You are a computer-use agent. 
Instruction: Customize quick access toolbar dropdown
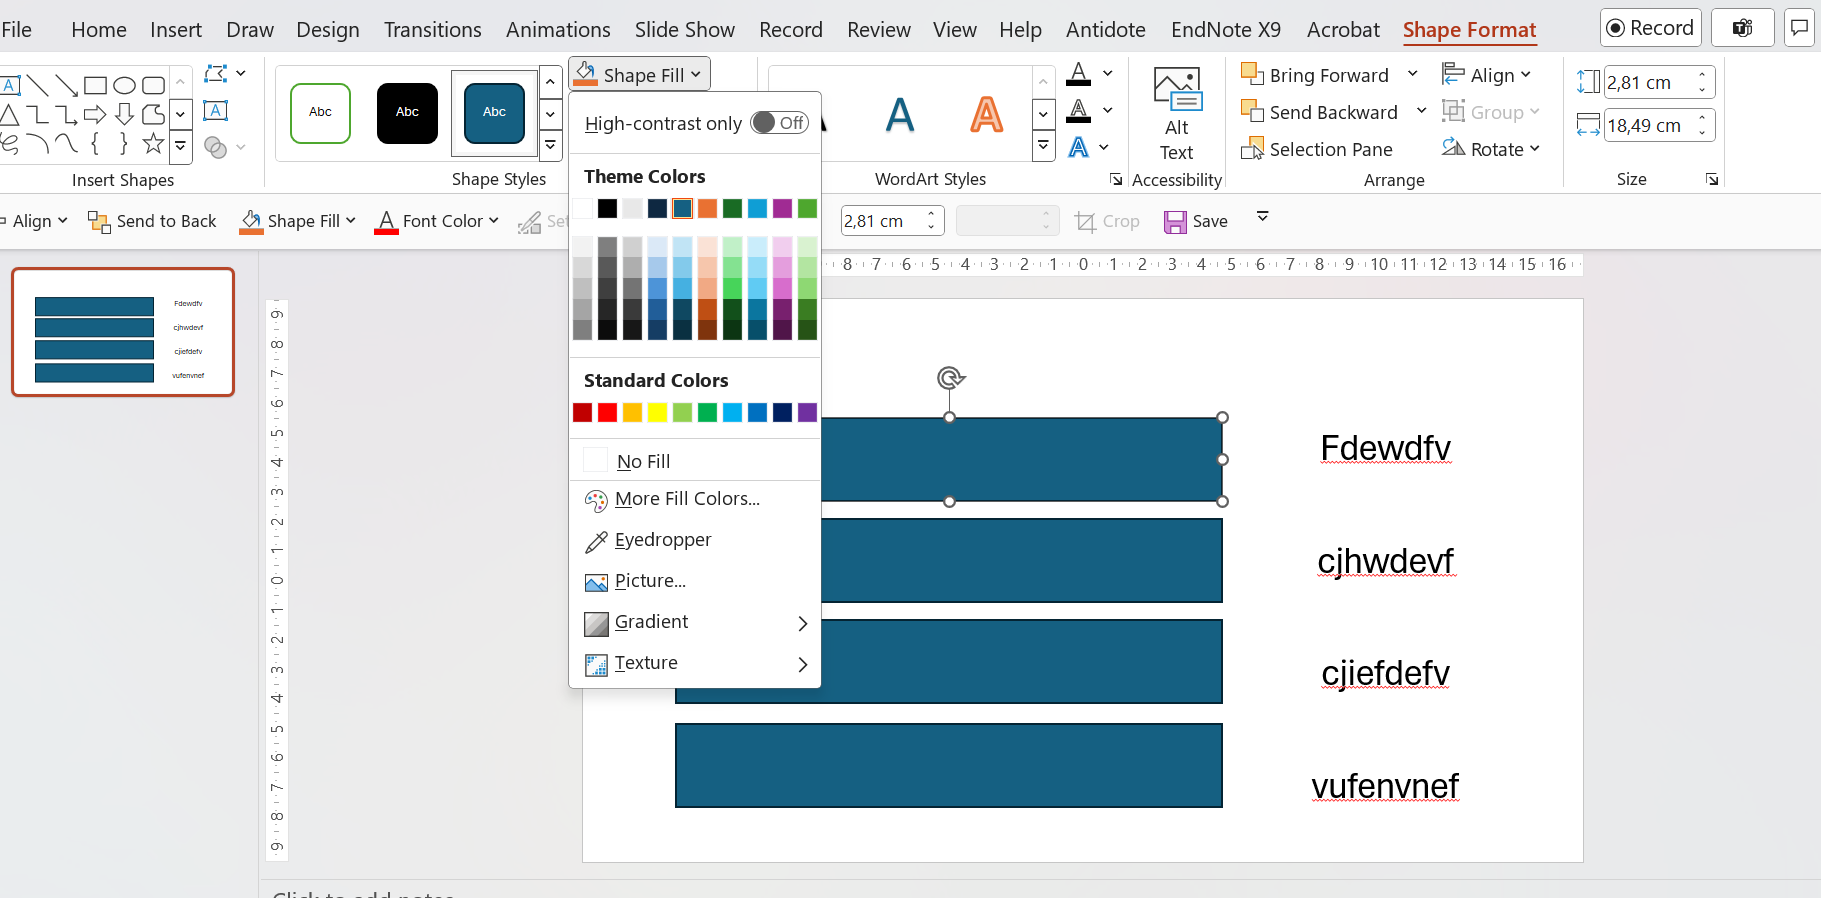pyautogui.click(x=1262, y=216)
